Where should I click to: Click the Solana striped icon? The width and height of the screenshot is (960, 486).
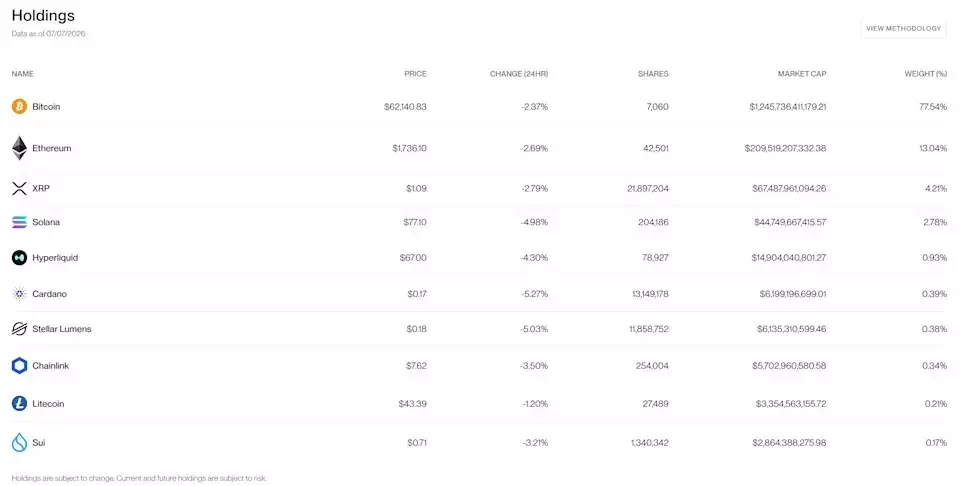(x=20, y=222)
